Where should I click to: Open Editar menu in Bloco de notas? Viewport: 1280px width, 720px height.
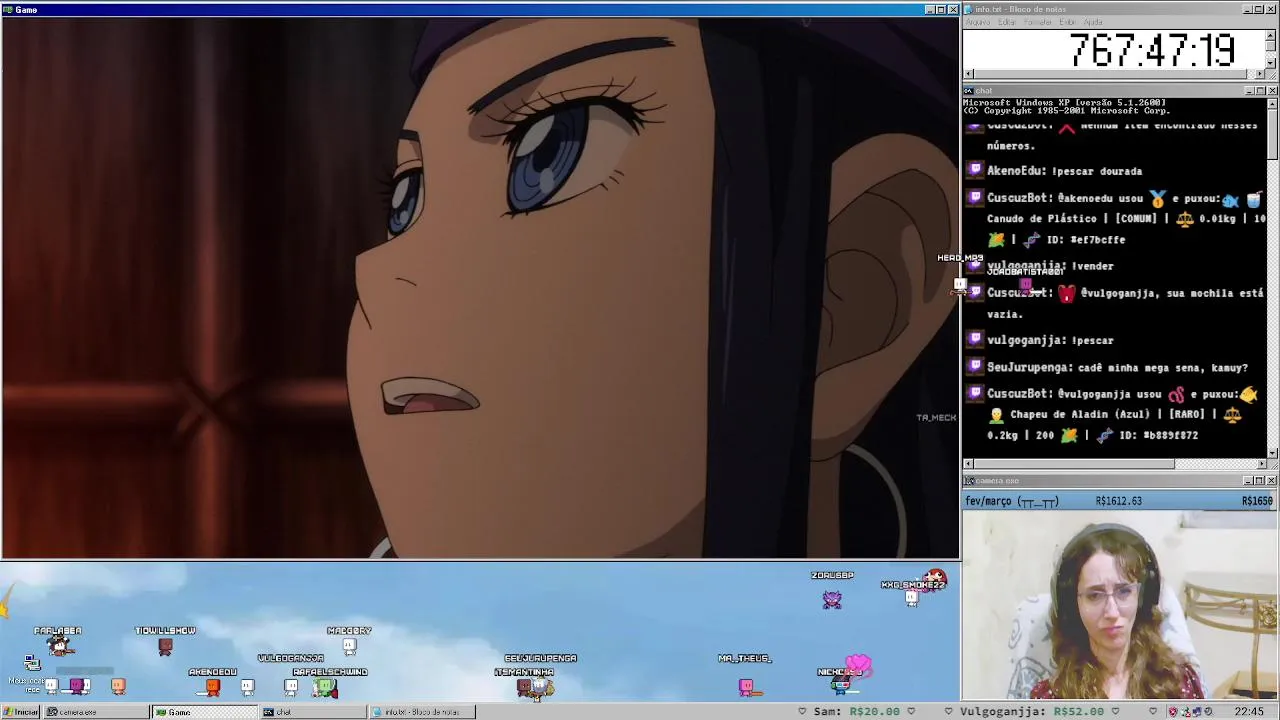pyautogui.click(x=1007, y=22)
